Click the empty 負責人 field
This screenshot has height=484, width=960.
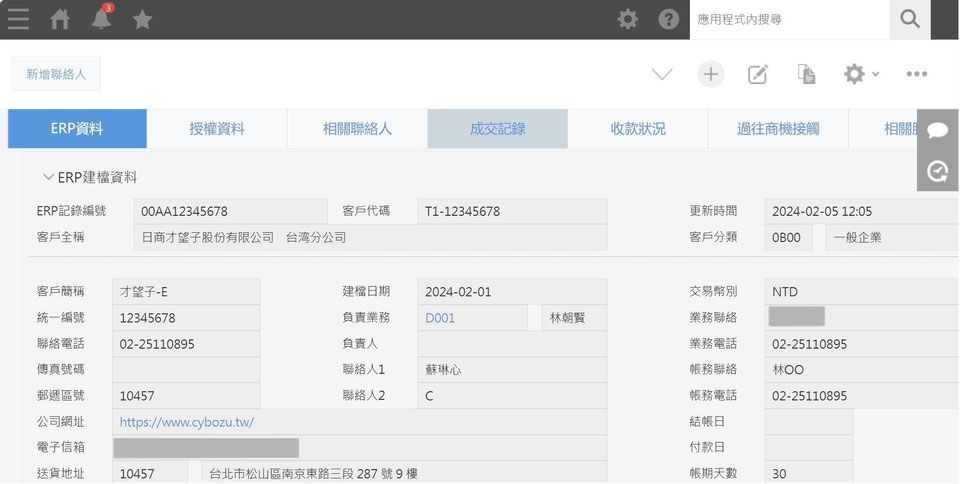click(x=512, y=344)
